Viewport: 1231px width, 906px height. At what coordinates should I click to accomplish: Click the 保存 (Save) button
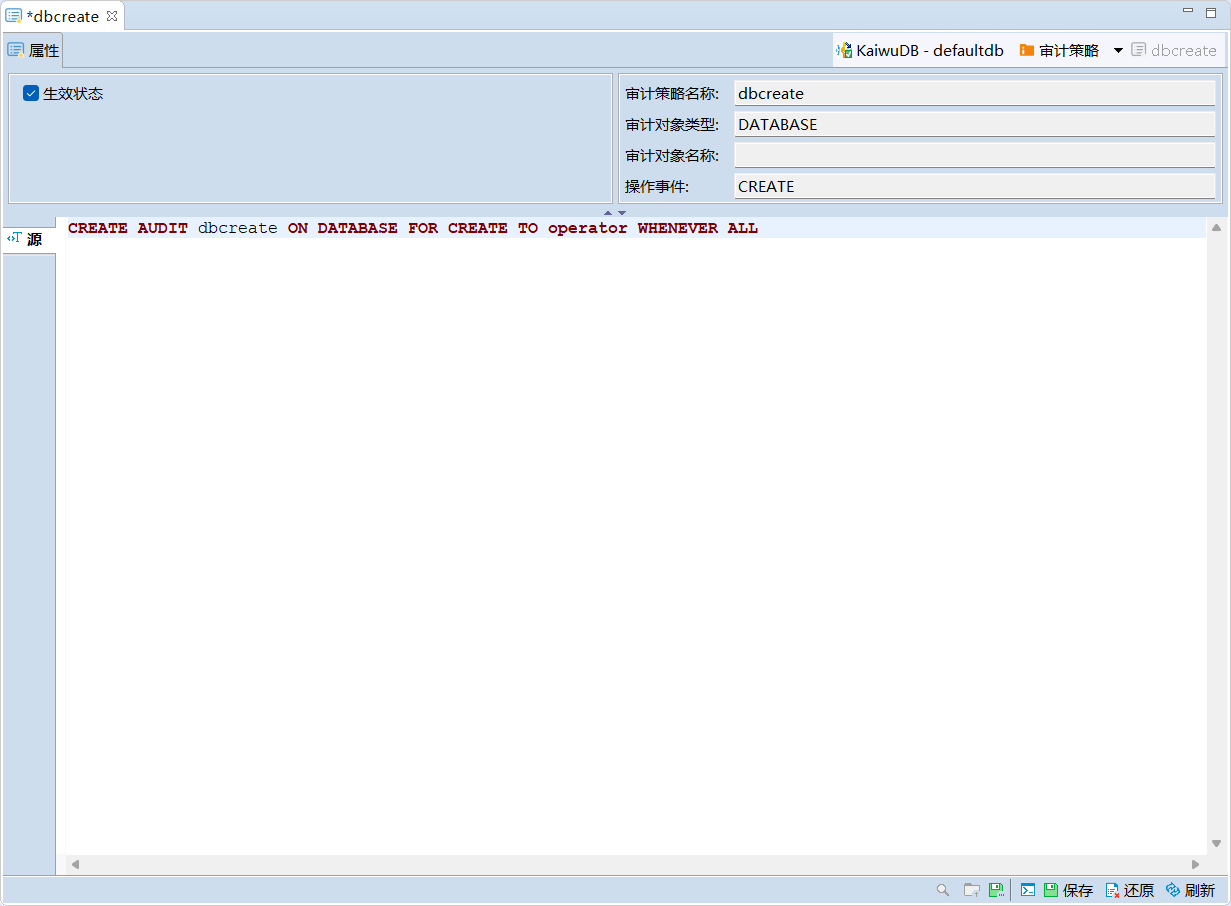(x=1068, y=890)
